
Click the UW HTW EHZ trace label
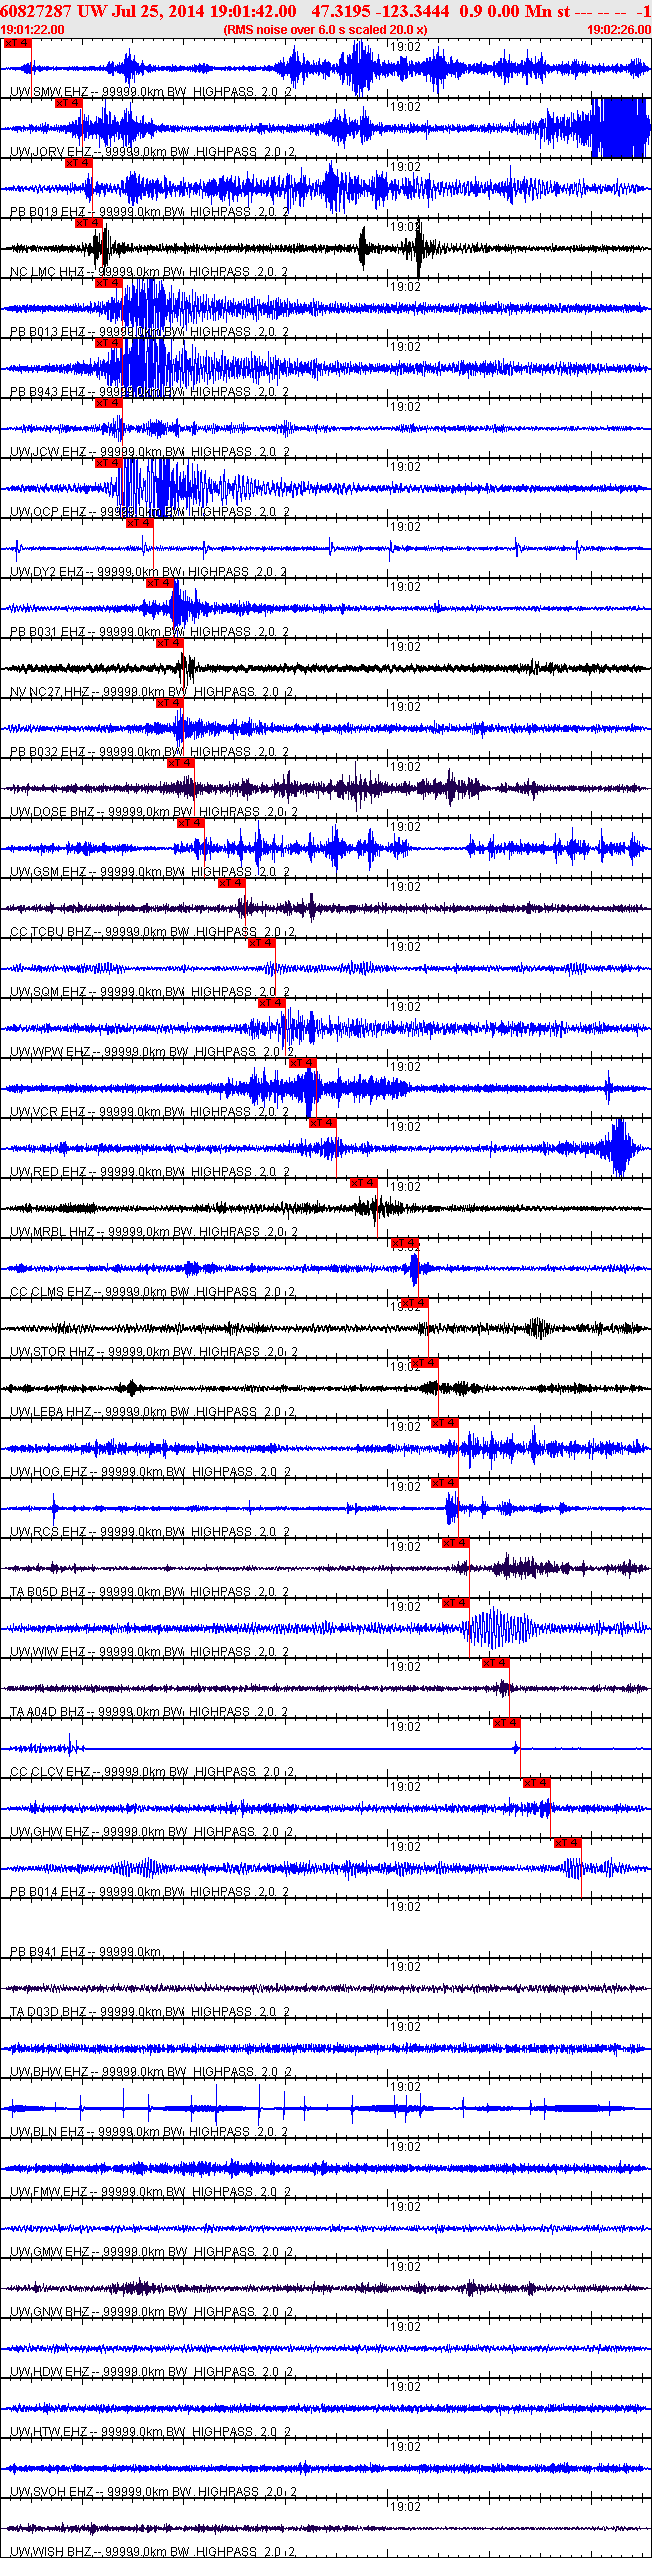(x=150, y=2432)
